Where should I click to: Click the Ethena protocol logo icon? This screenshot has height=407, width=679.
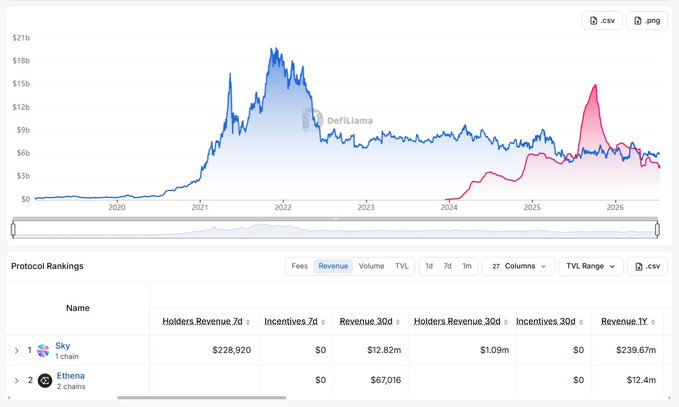pyautogui.click(x=45, y=381)
